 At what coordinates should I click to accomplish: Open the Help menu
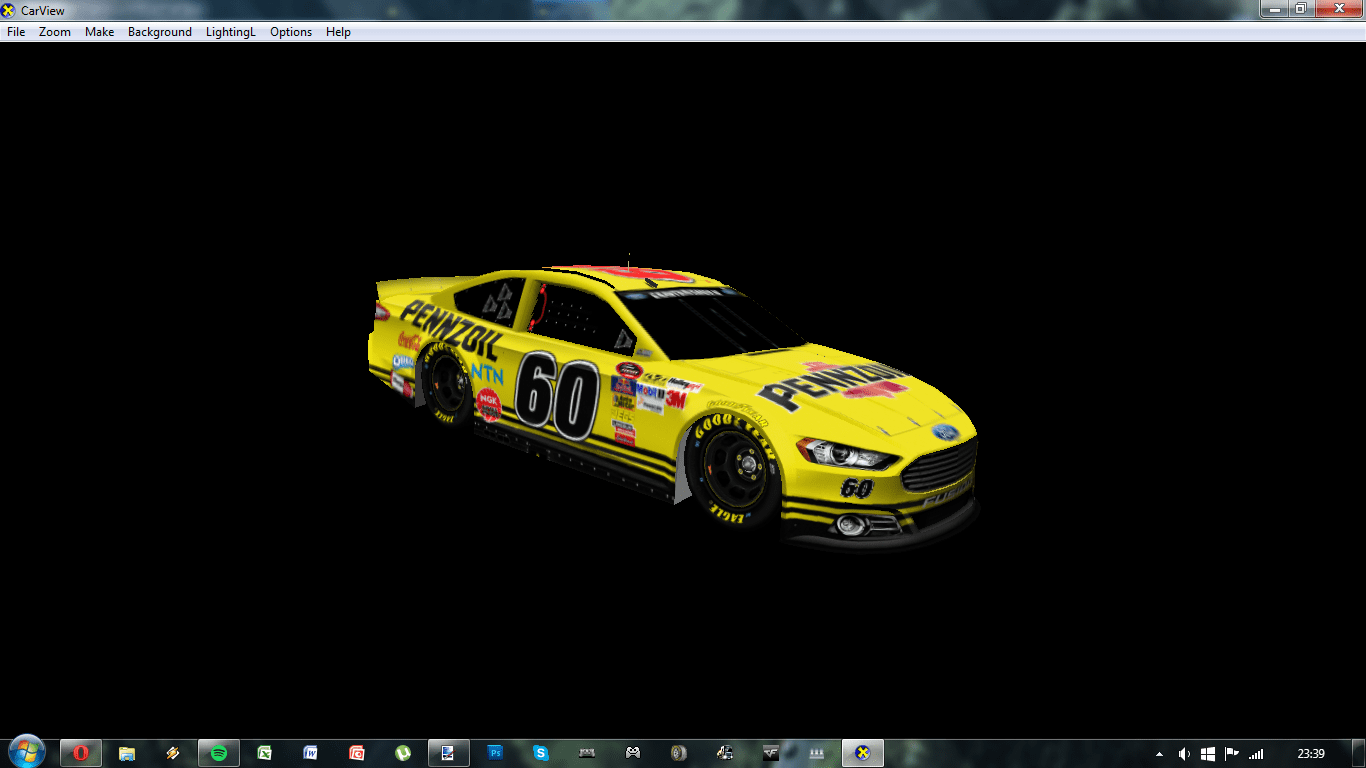[x=338, y=32]
